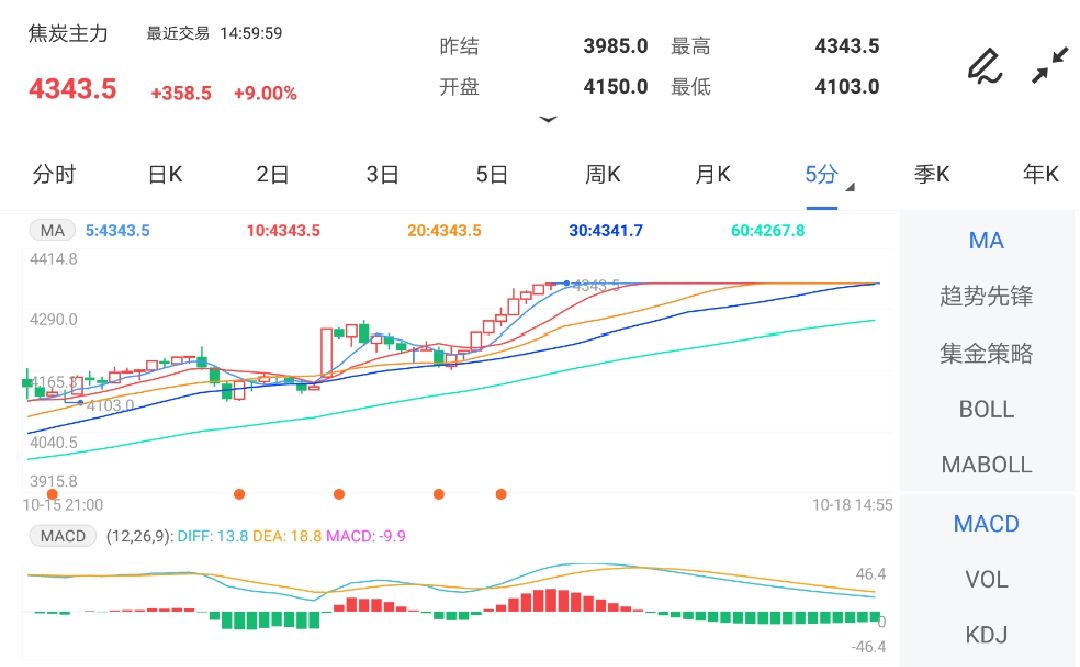Open the 季K chart tab

[931, 174]
